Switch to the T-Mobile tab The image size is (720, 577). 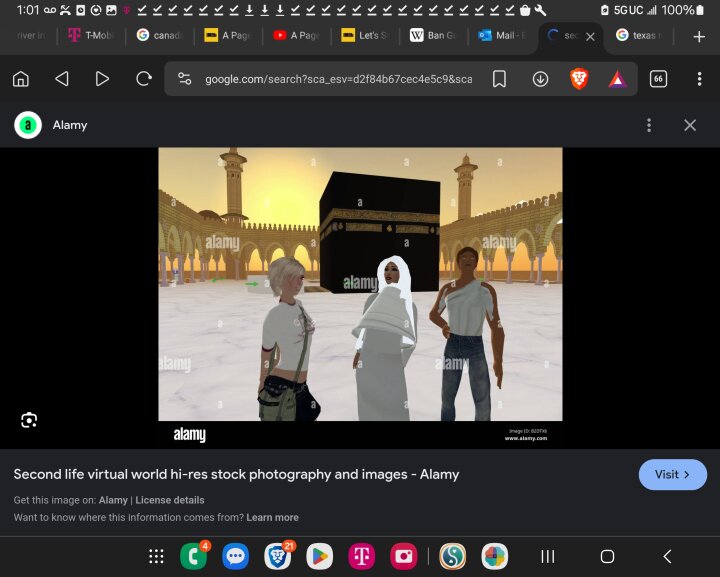tap(91, 35)
